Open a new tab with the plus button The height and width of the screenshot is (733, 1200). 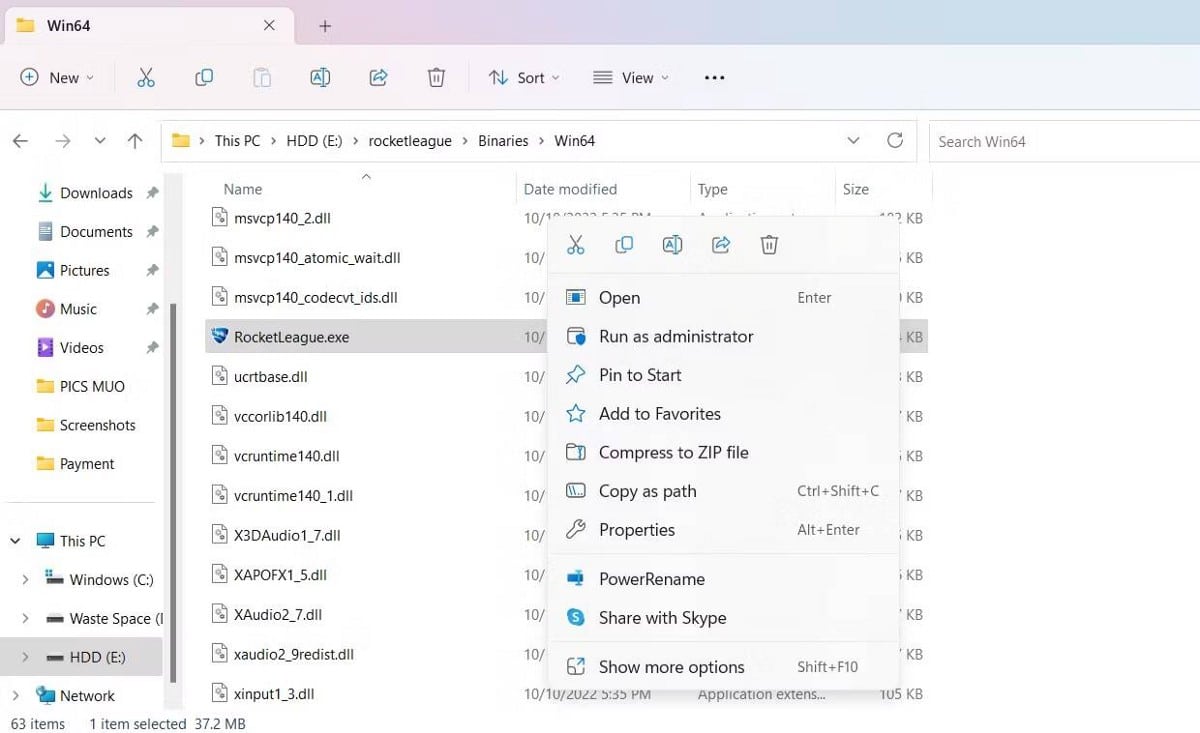click(x=325, y=26)
